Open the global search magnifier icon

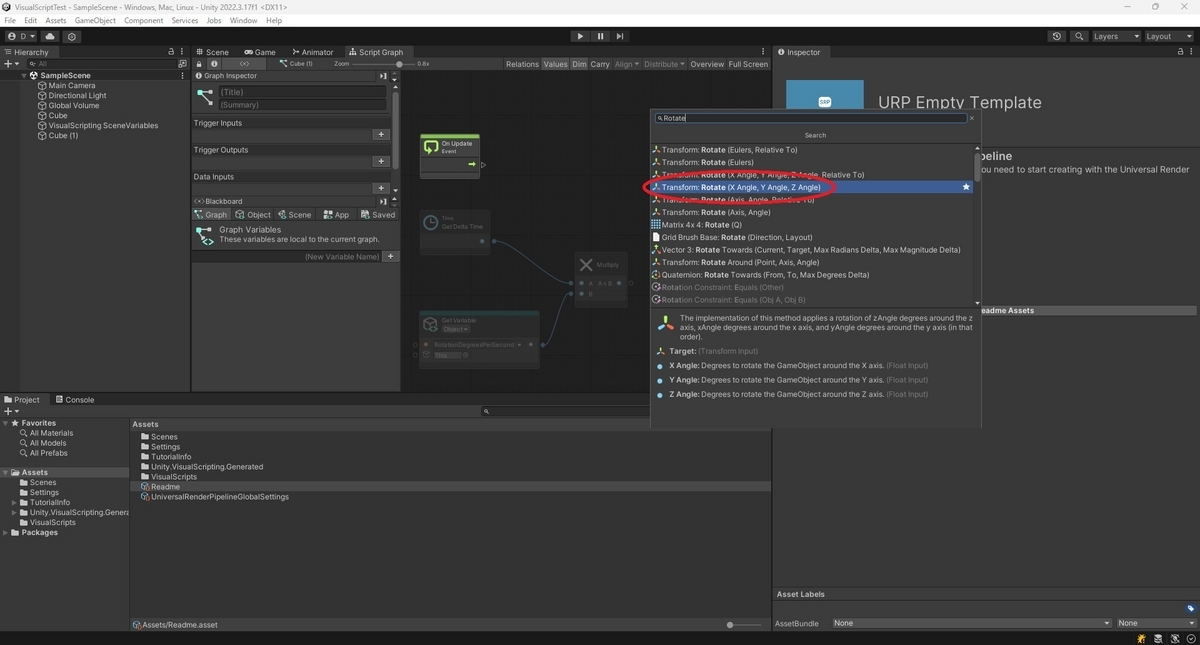1079,36
